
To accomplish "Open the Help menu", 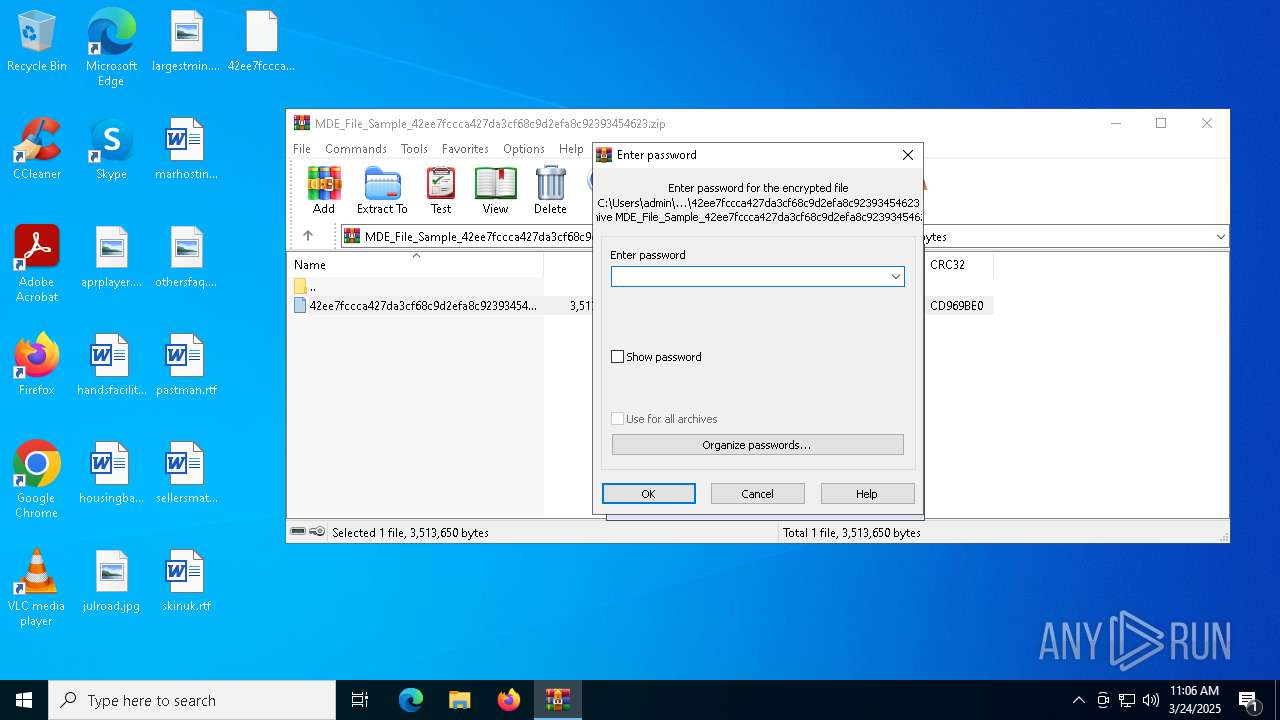I will (571, 149).
